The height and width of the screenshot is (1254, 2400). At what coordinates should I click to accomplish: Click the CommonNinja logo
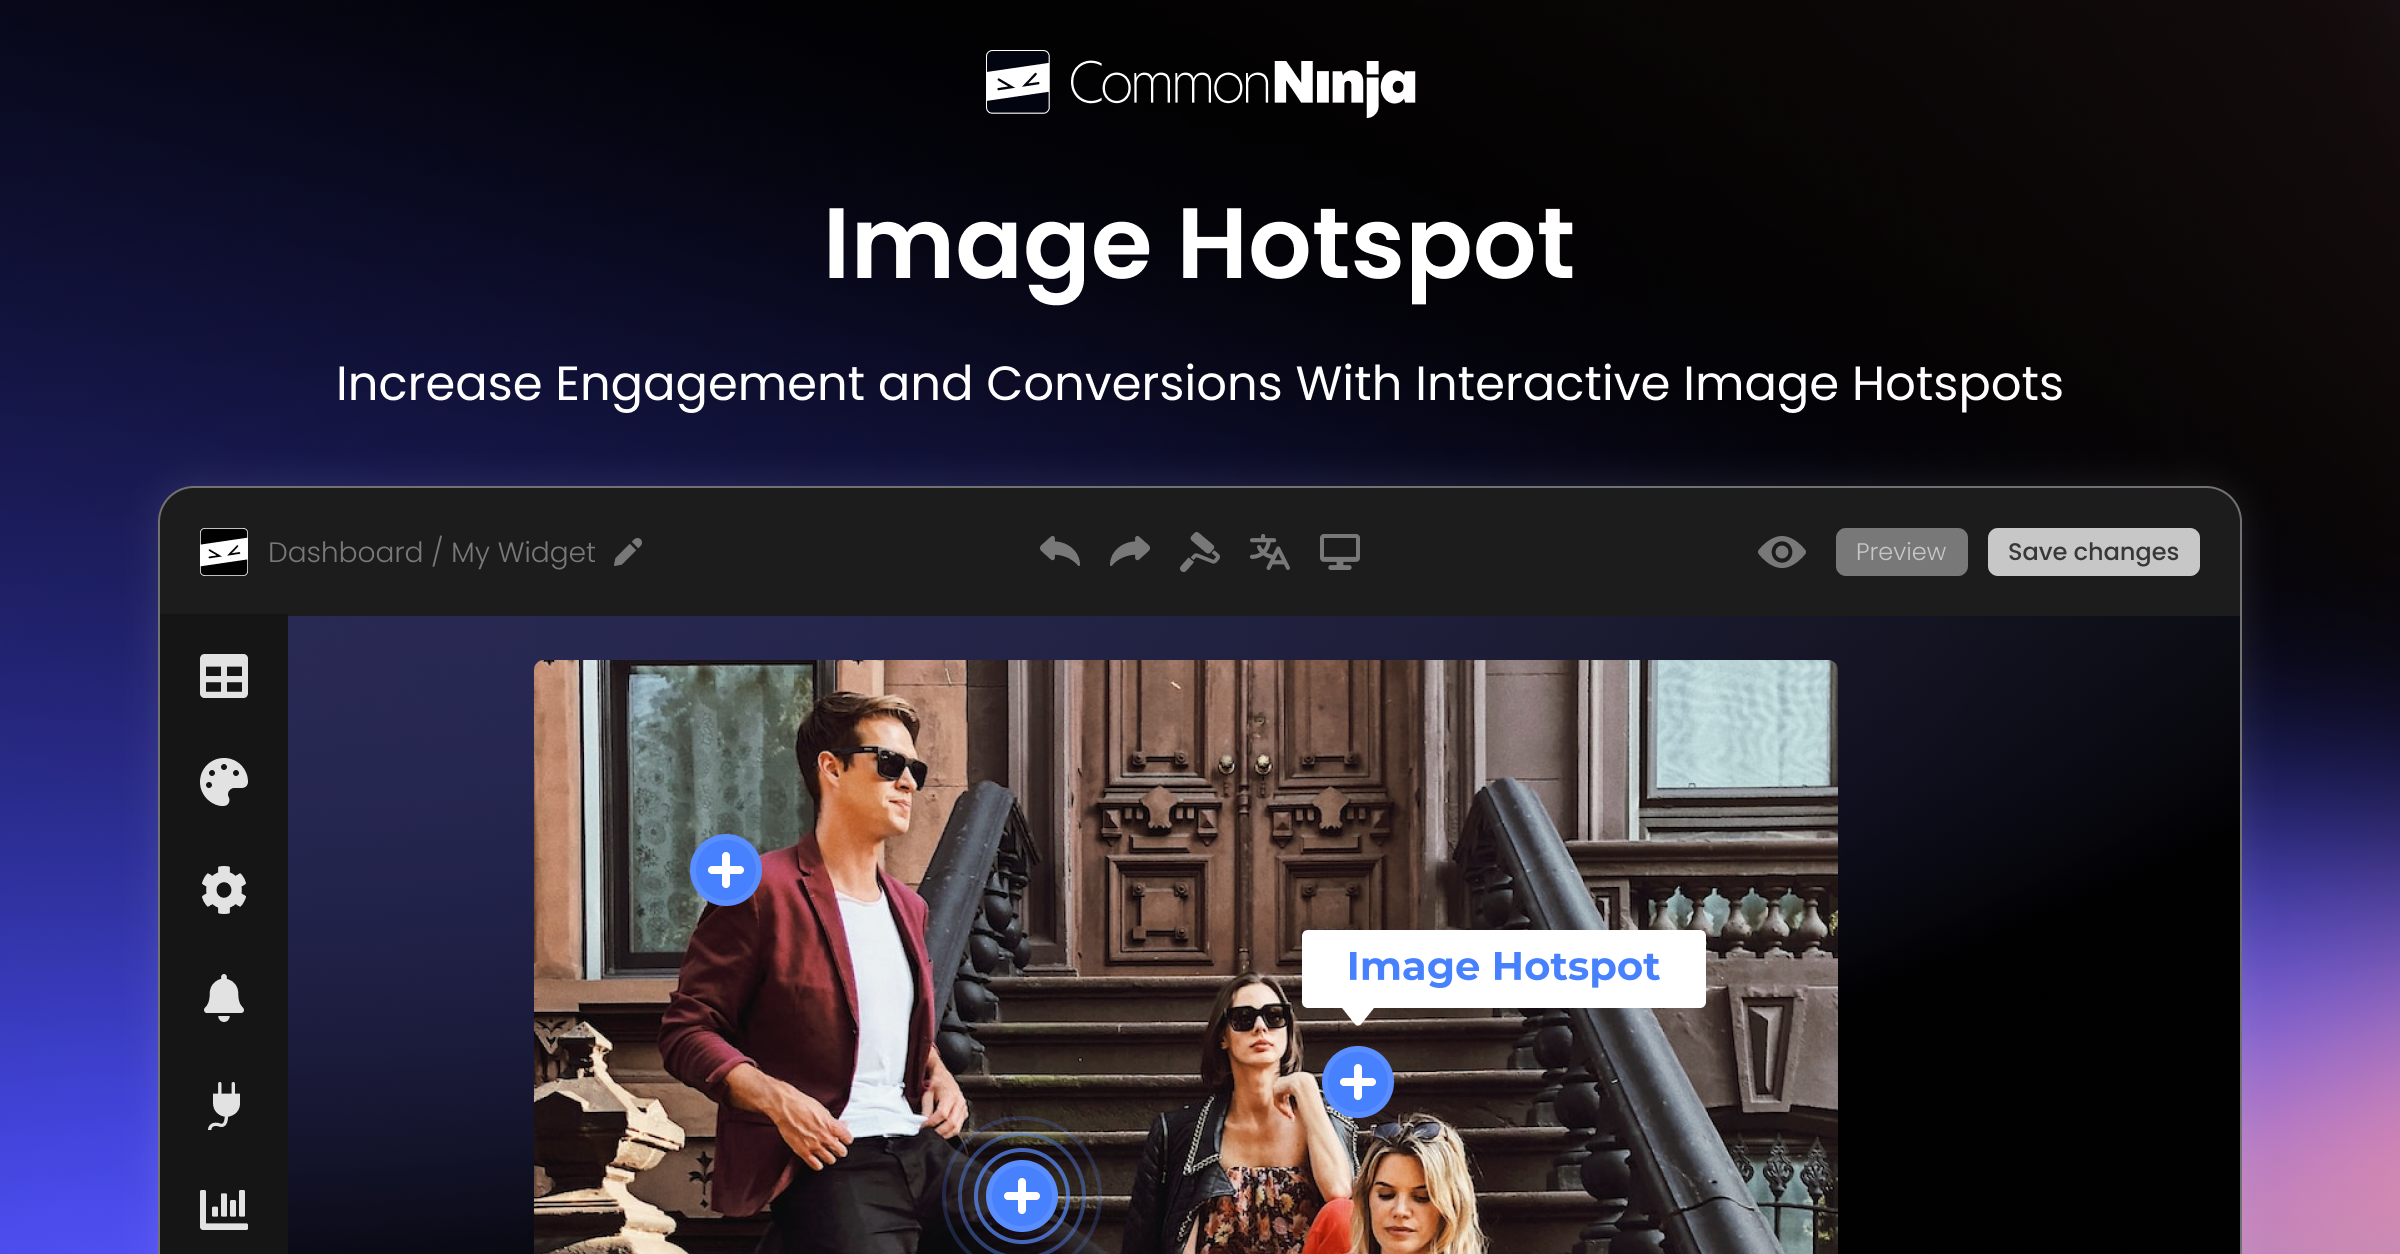point(1199,84)
